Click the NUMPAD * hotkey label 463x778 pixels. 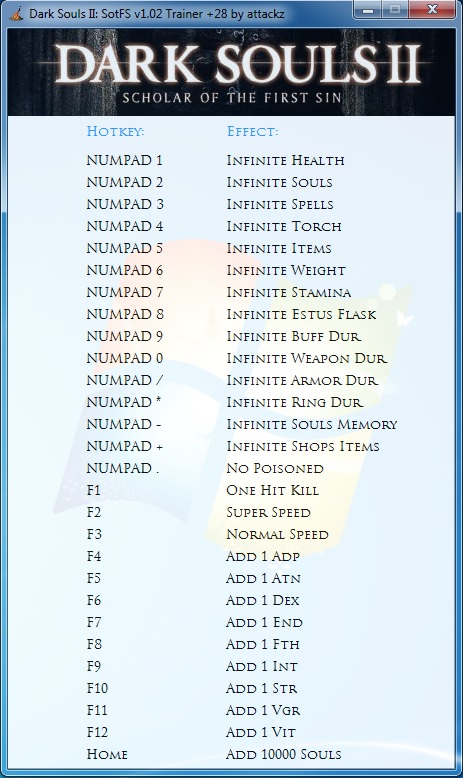(x=124, y=402)
